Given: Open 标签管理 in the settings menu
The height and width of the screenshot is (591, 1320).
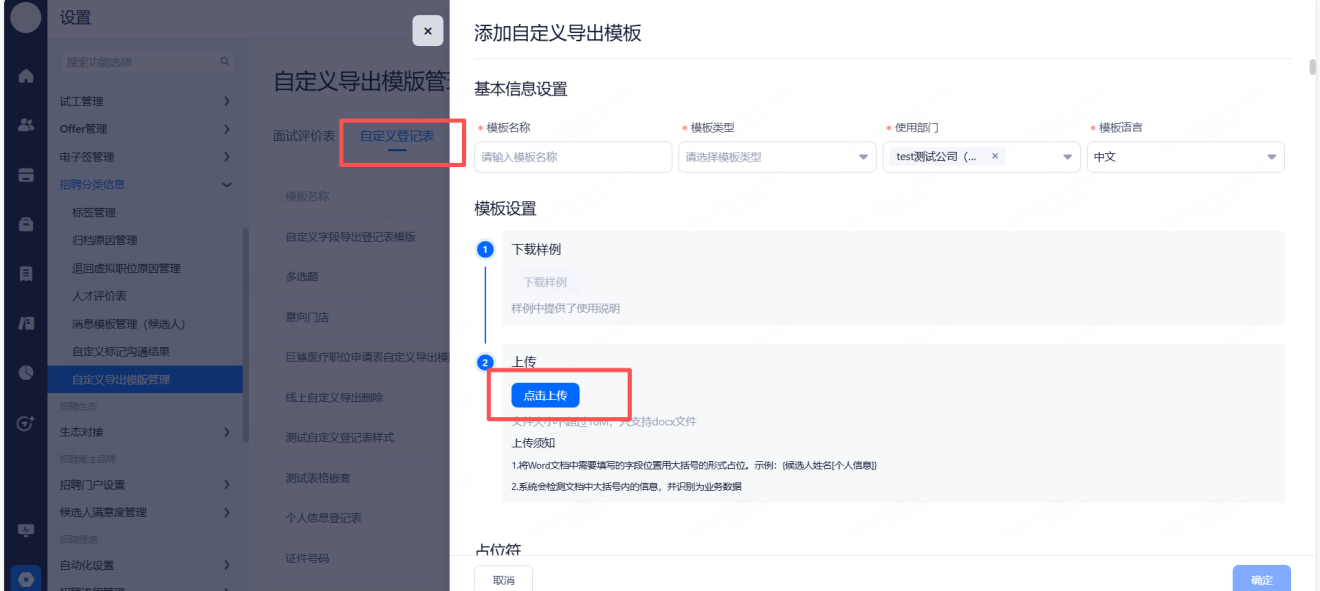Looking at the screenshot, I should [94, 212].
